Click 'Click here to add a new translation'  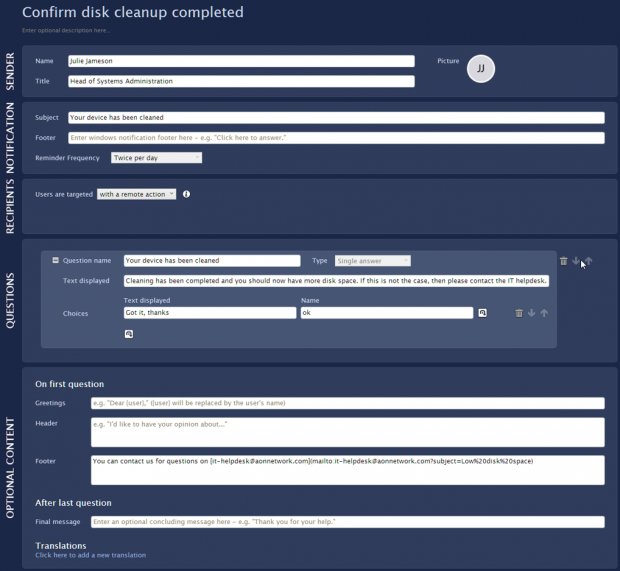coord(90,555)
